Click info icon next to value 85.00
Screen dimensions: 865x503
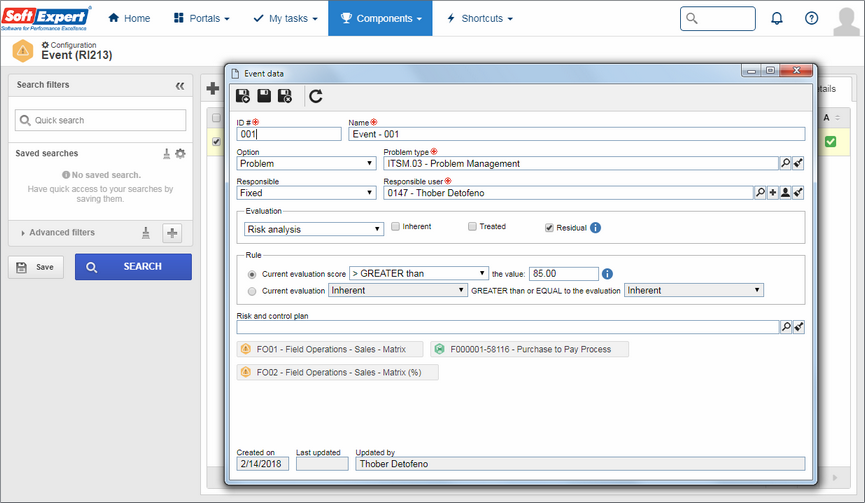click(x=607, y=274)
